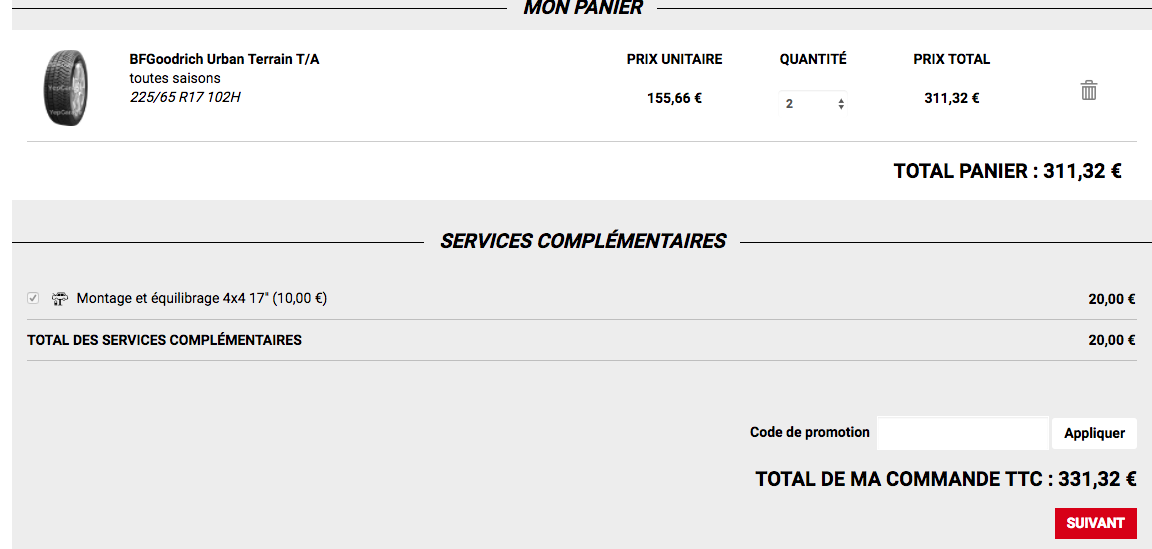Click the TOTAL PANIER amount line
Screen dimensions: 1152x549
(1007, 171)
